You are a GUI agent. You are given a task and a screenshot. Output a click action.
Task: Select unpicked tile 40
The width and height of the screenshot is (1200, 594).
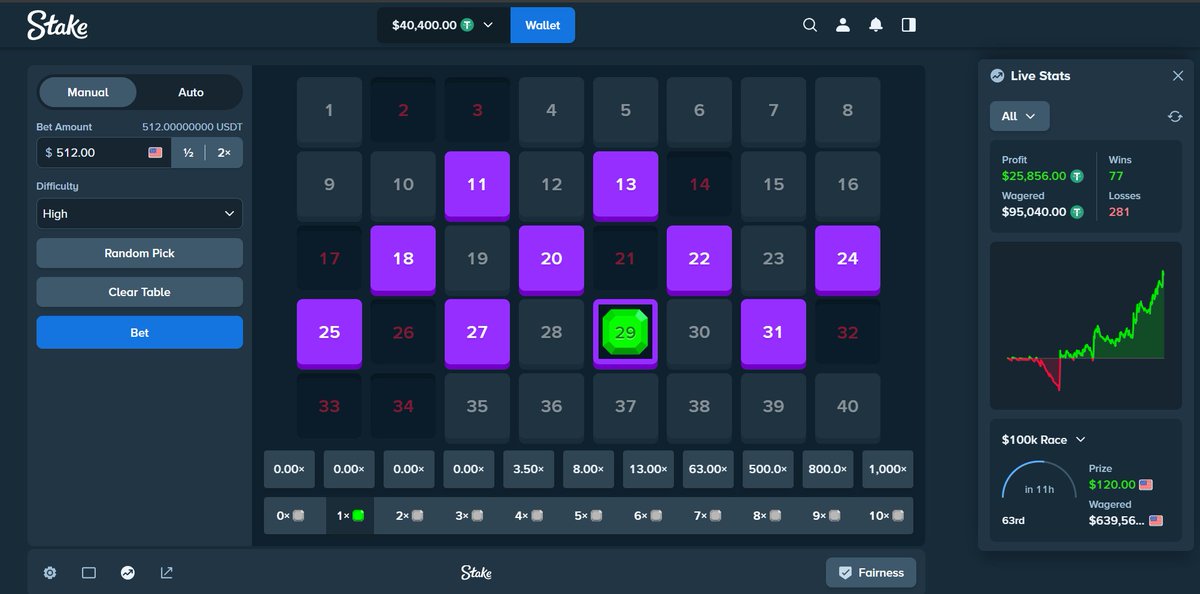(x=847, y=407)
